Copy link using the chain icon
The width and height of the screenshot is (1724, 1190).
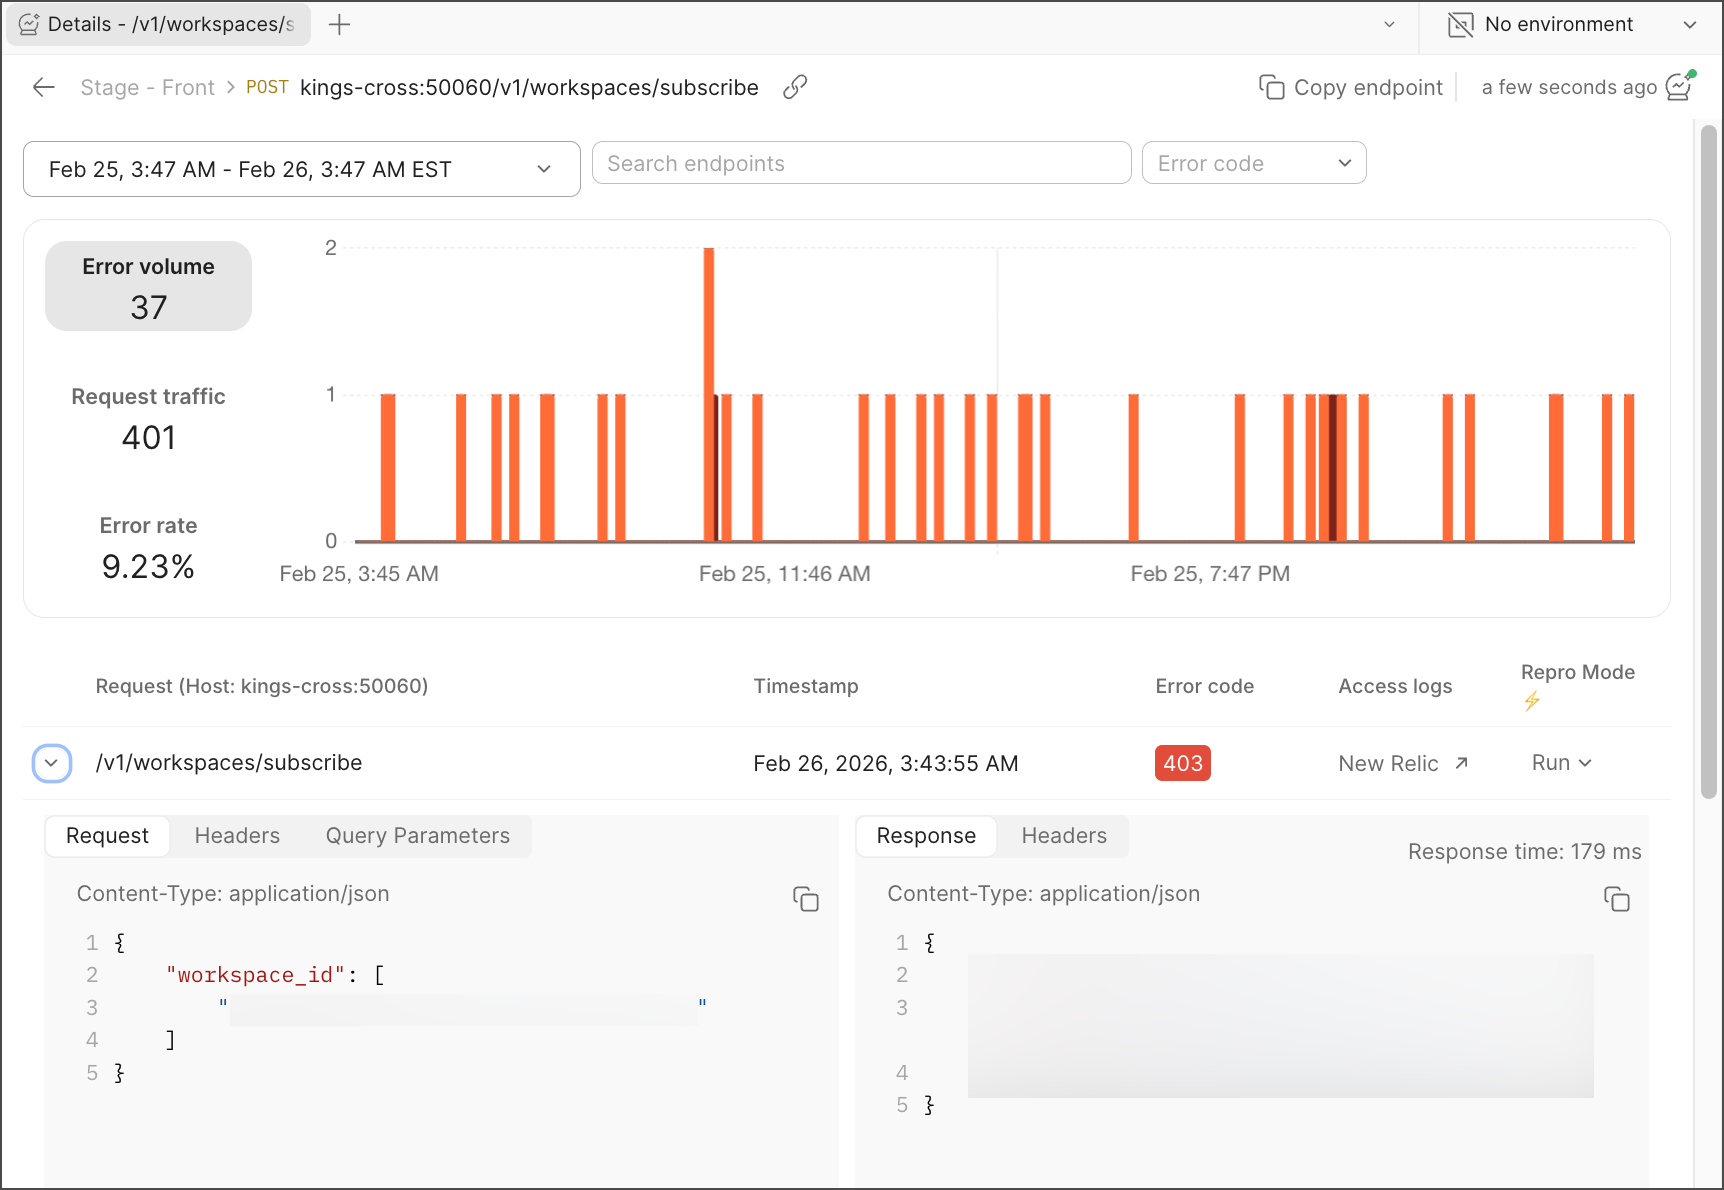[795, 88]
